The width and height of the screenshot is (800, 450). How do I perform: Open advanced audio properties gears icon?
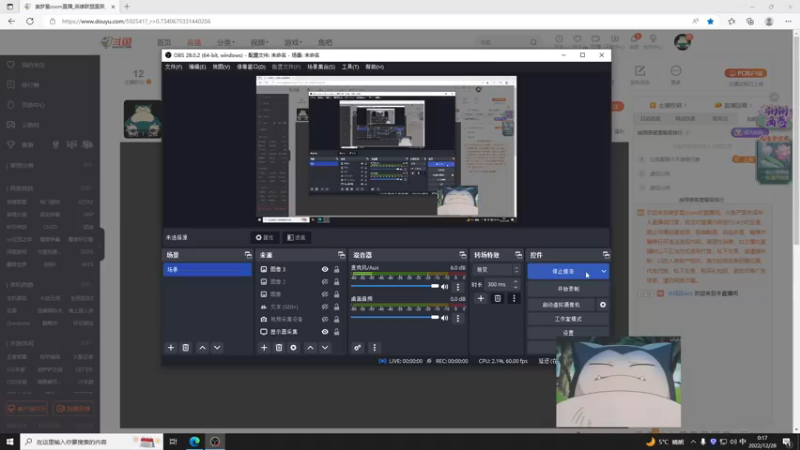point(358,347)
